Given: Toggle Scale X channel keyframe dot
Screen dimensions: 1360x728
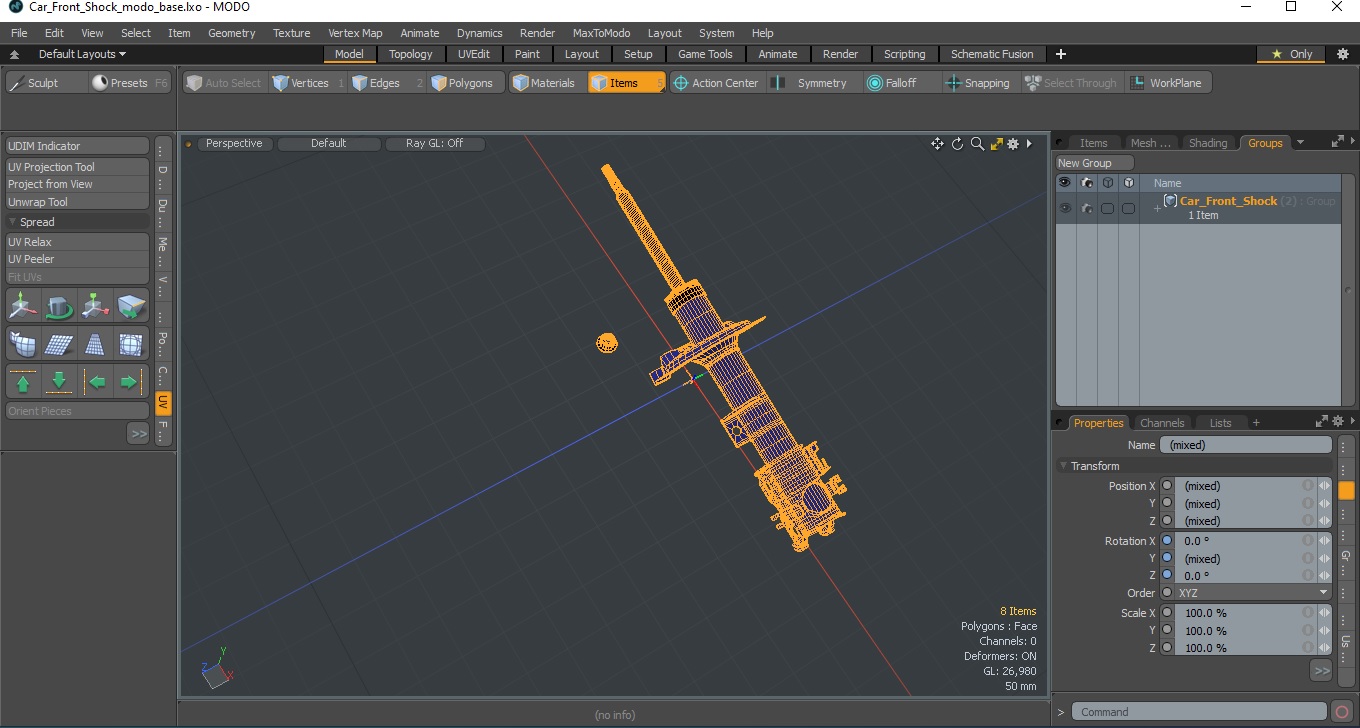Looking at the screenshot, I should point(1167,613).
